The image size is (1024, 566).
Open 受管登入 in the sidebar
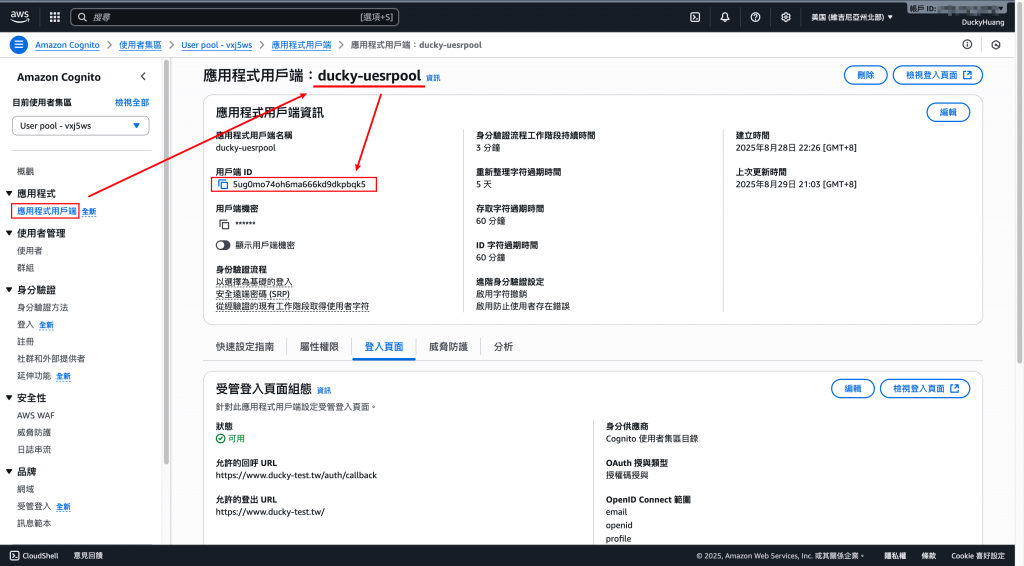(x=34, y=506)
